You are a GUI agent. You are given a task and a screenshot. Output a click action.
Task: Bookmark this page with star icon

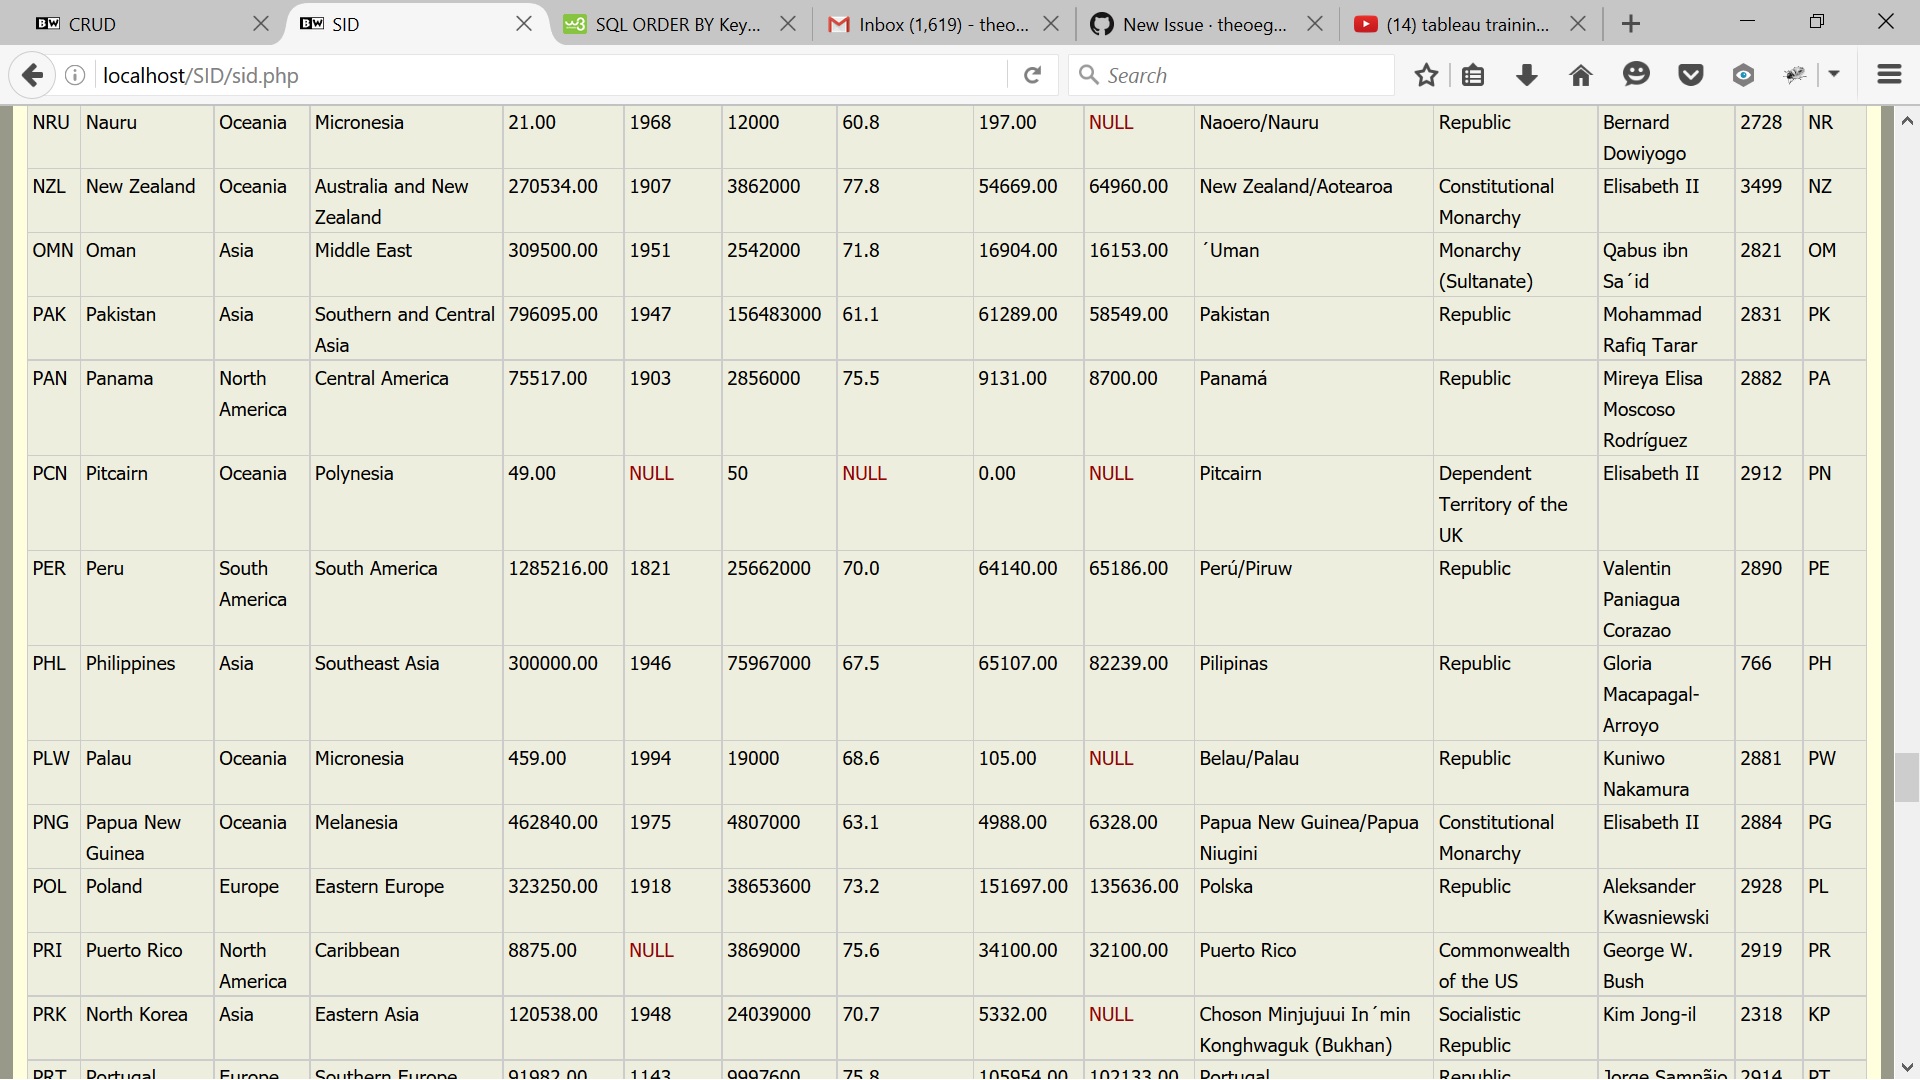(x=1426, y=75)
